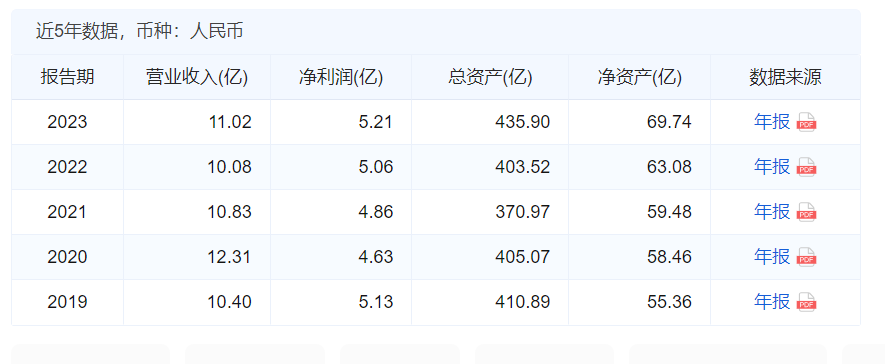
Task: Open the 2020 annual report PDF icon
Action: (x=807, y=257)
